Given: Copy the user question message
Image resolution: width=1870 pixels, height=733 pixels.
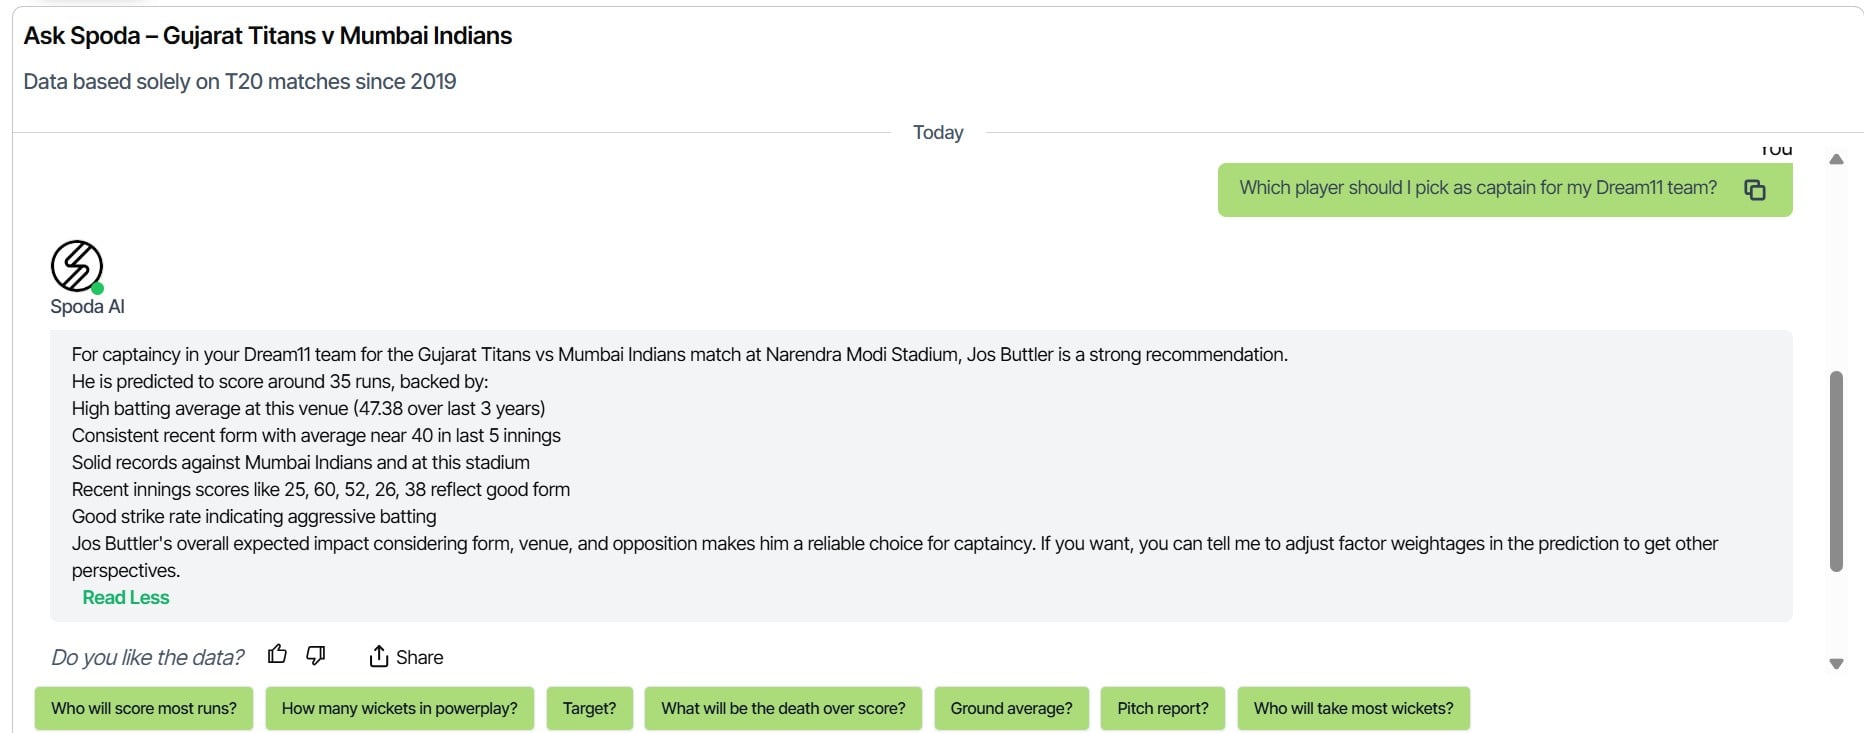Looking at the screenshot, I should pyautogui.click(x=1755, y=189).
